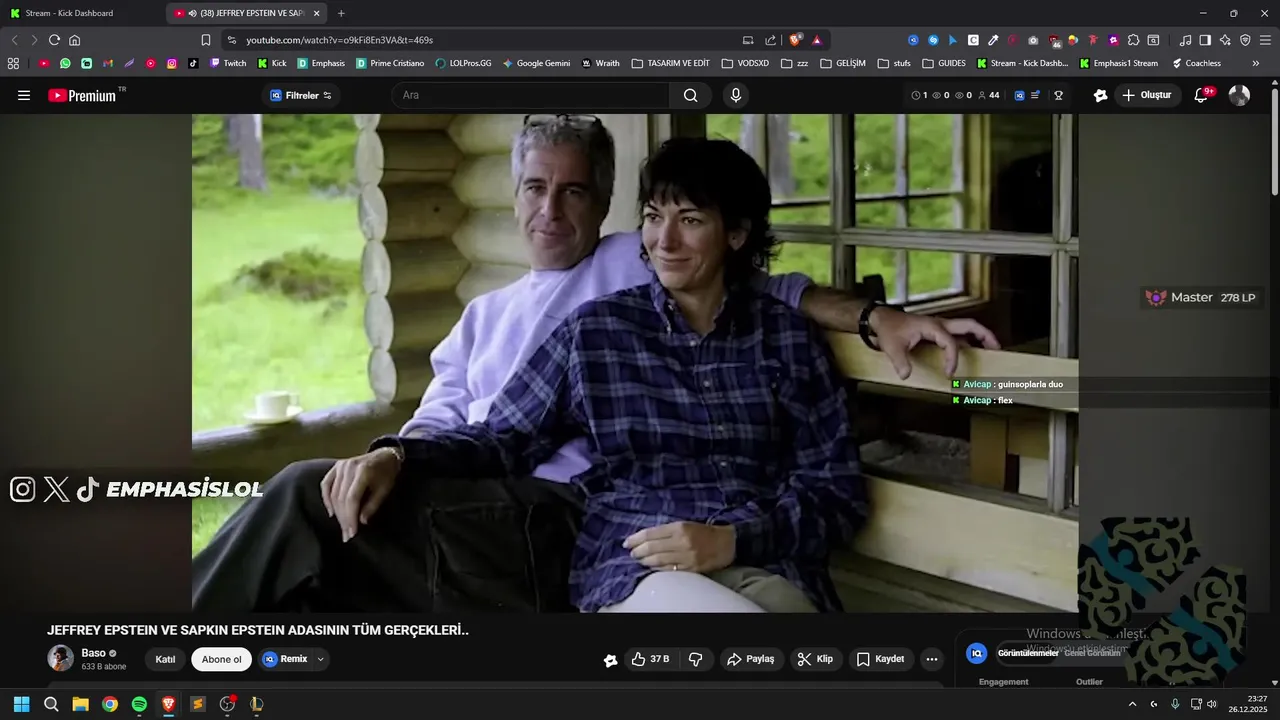Open Brave Leo AI sparkle icon

(1225, 40)
